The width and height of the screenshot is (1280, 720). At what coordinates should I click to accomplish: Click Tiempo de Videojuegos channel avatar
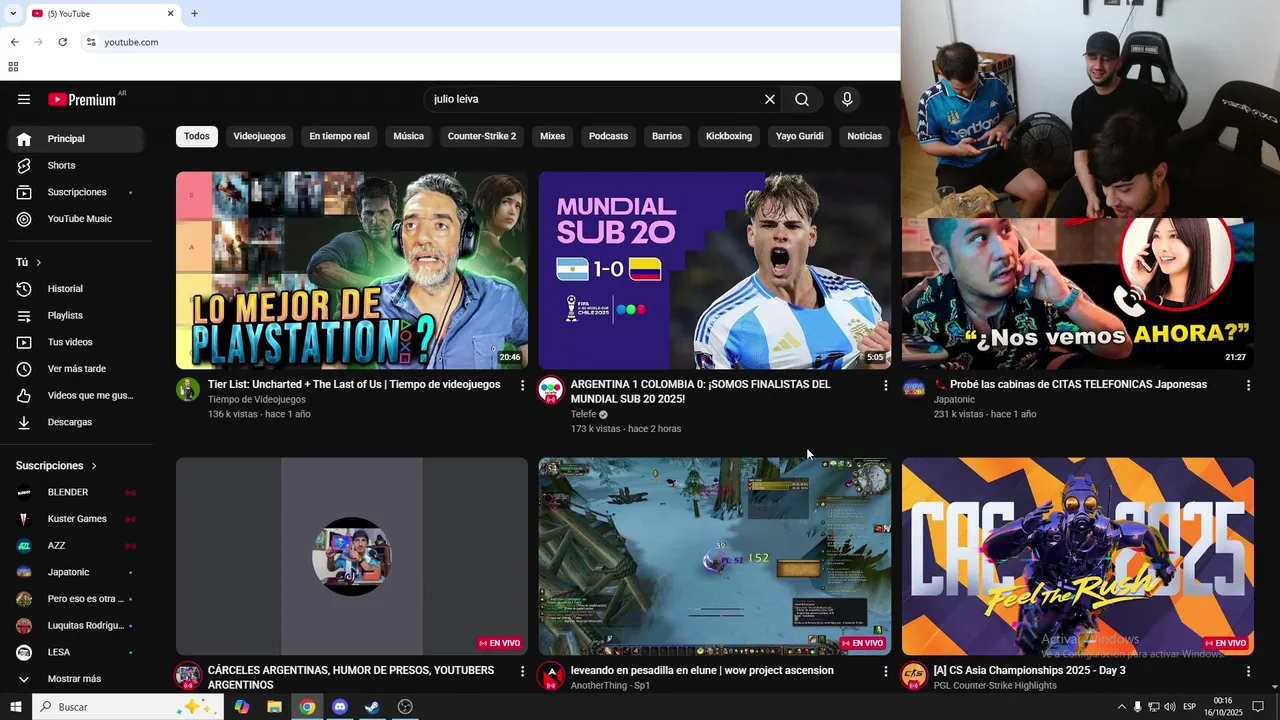click(x=188, y=389)
